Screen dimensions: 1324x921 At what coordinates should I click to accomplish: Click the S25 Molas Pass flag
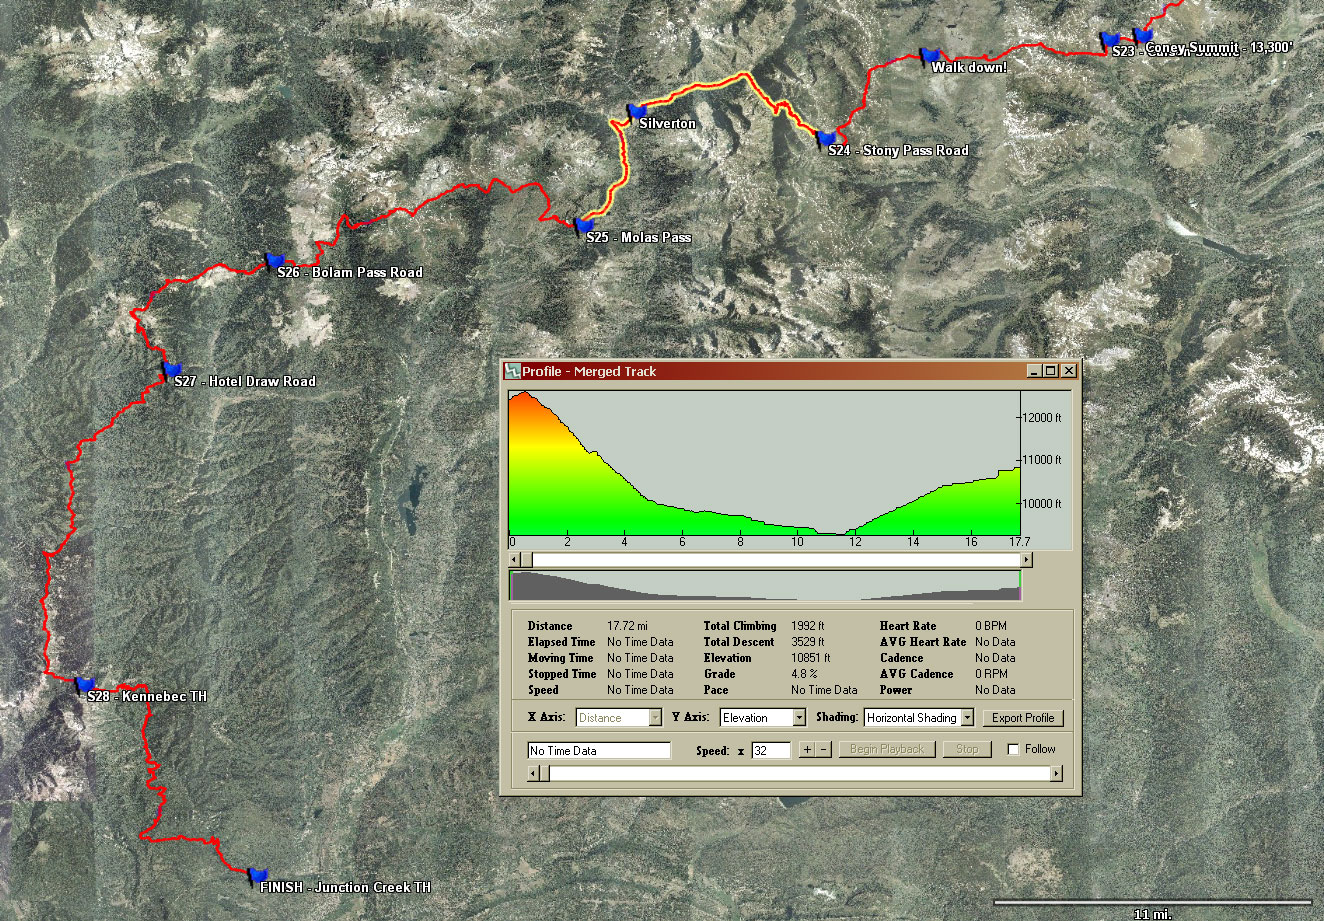point(585,226)
